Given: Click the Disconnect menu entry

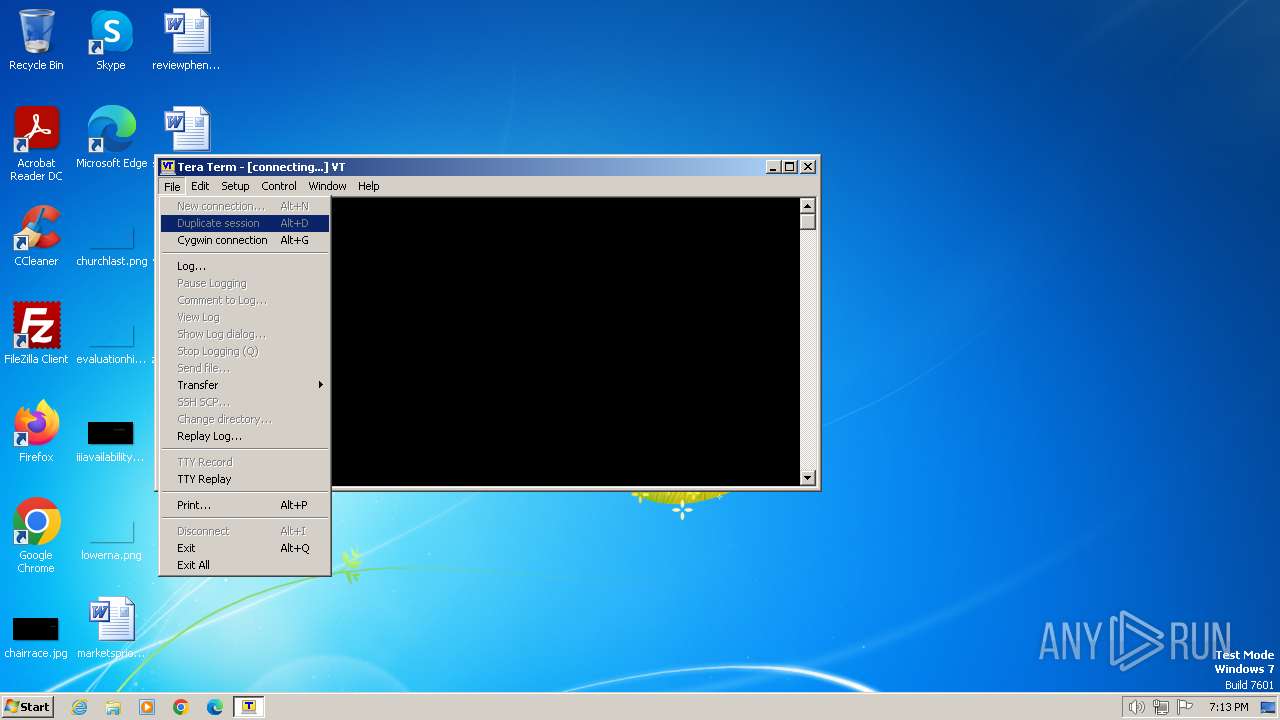Looking at the screenshot, I should pos(245,531).
